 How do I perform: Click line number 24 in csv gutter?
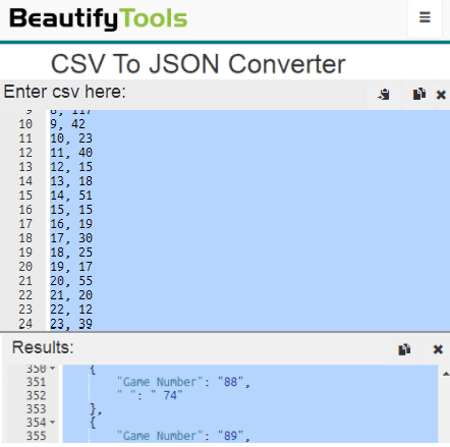click(x=26, y=324)
